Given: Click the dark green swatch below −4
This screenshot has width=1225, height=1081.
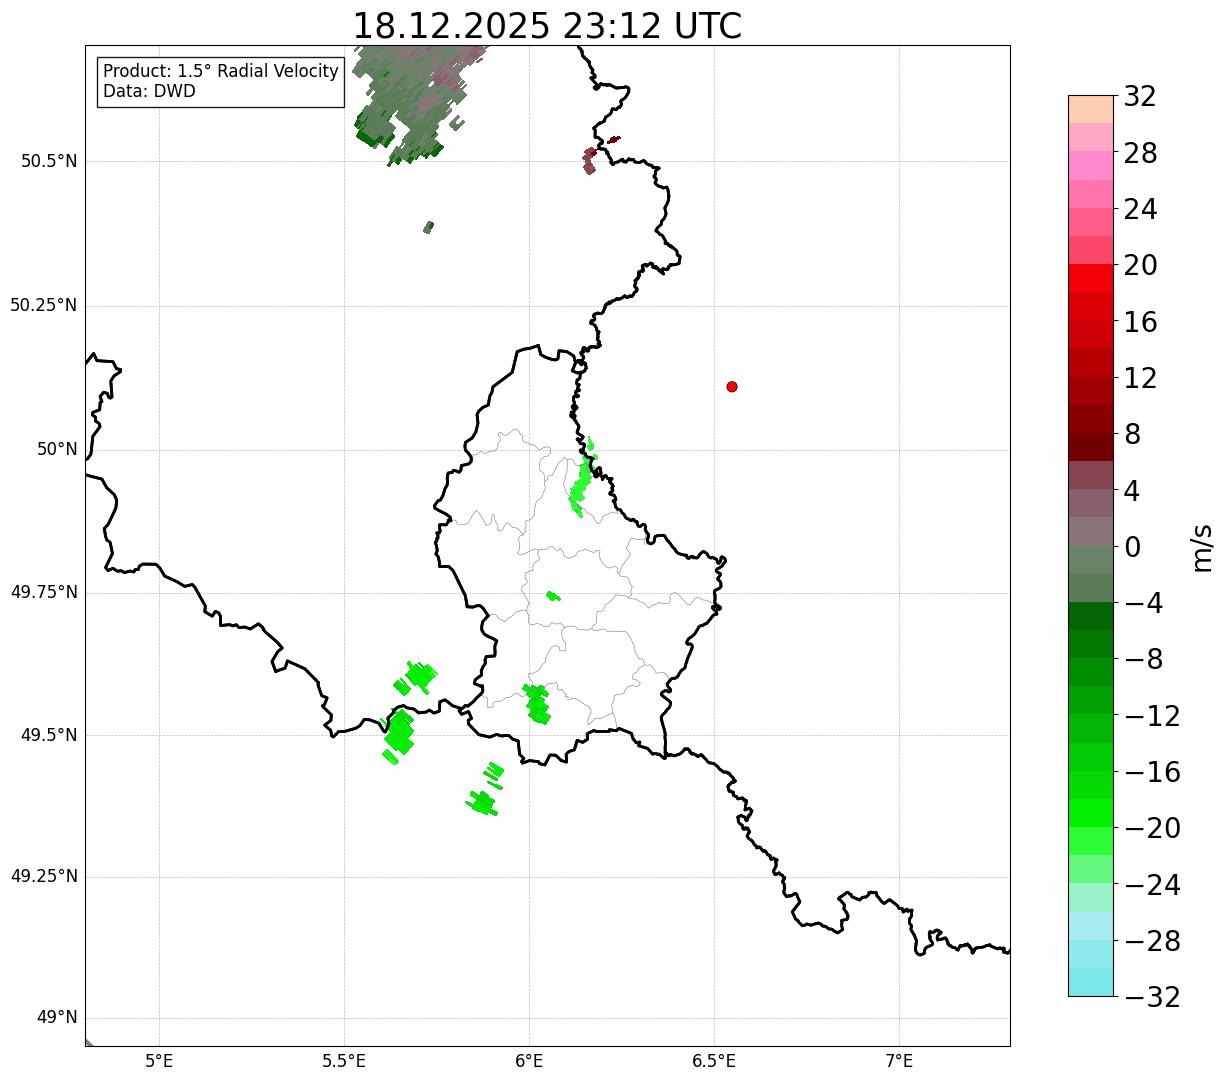Looking at the screenshot, I should pyautogui.click(x=1091, y=616).
